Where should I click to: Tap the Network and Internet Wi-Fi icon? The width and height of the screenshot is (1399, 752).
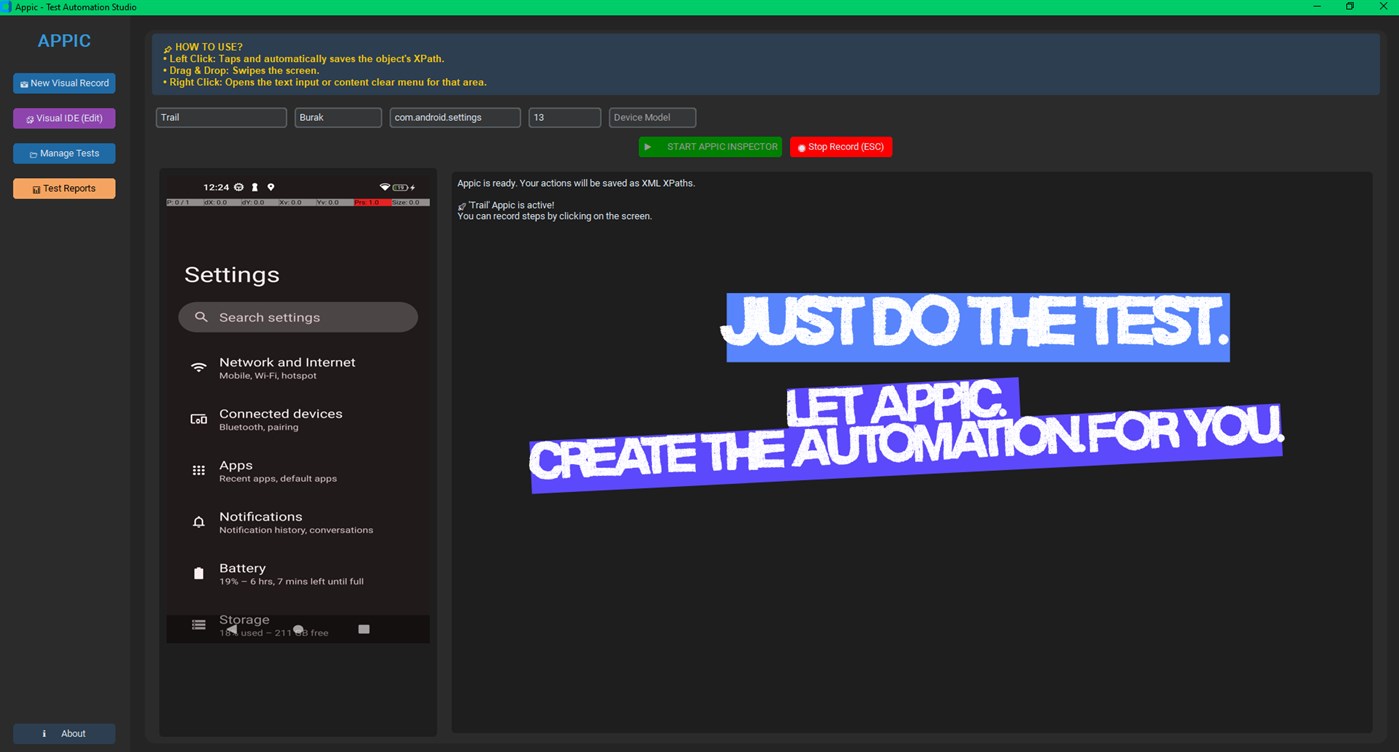coord(199,368)
